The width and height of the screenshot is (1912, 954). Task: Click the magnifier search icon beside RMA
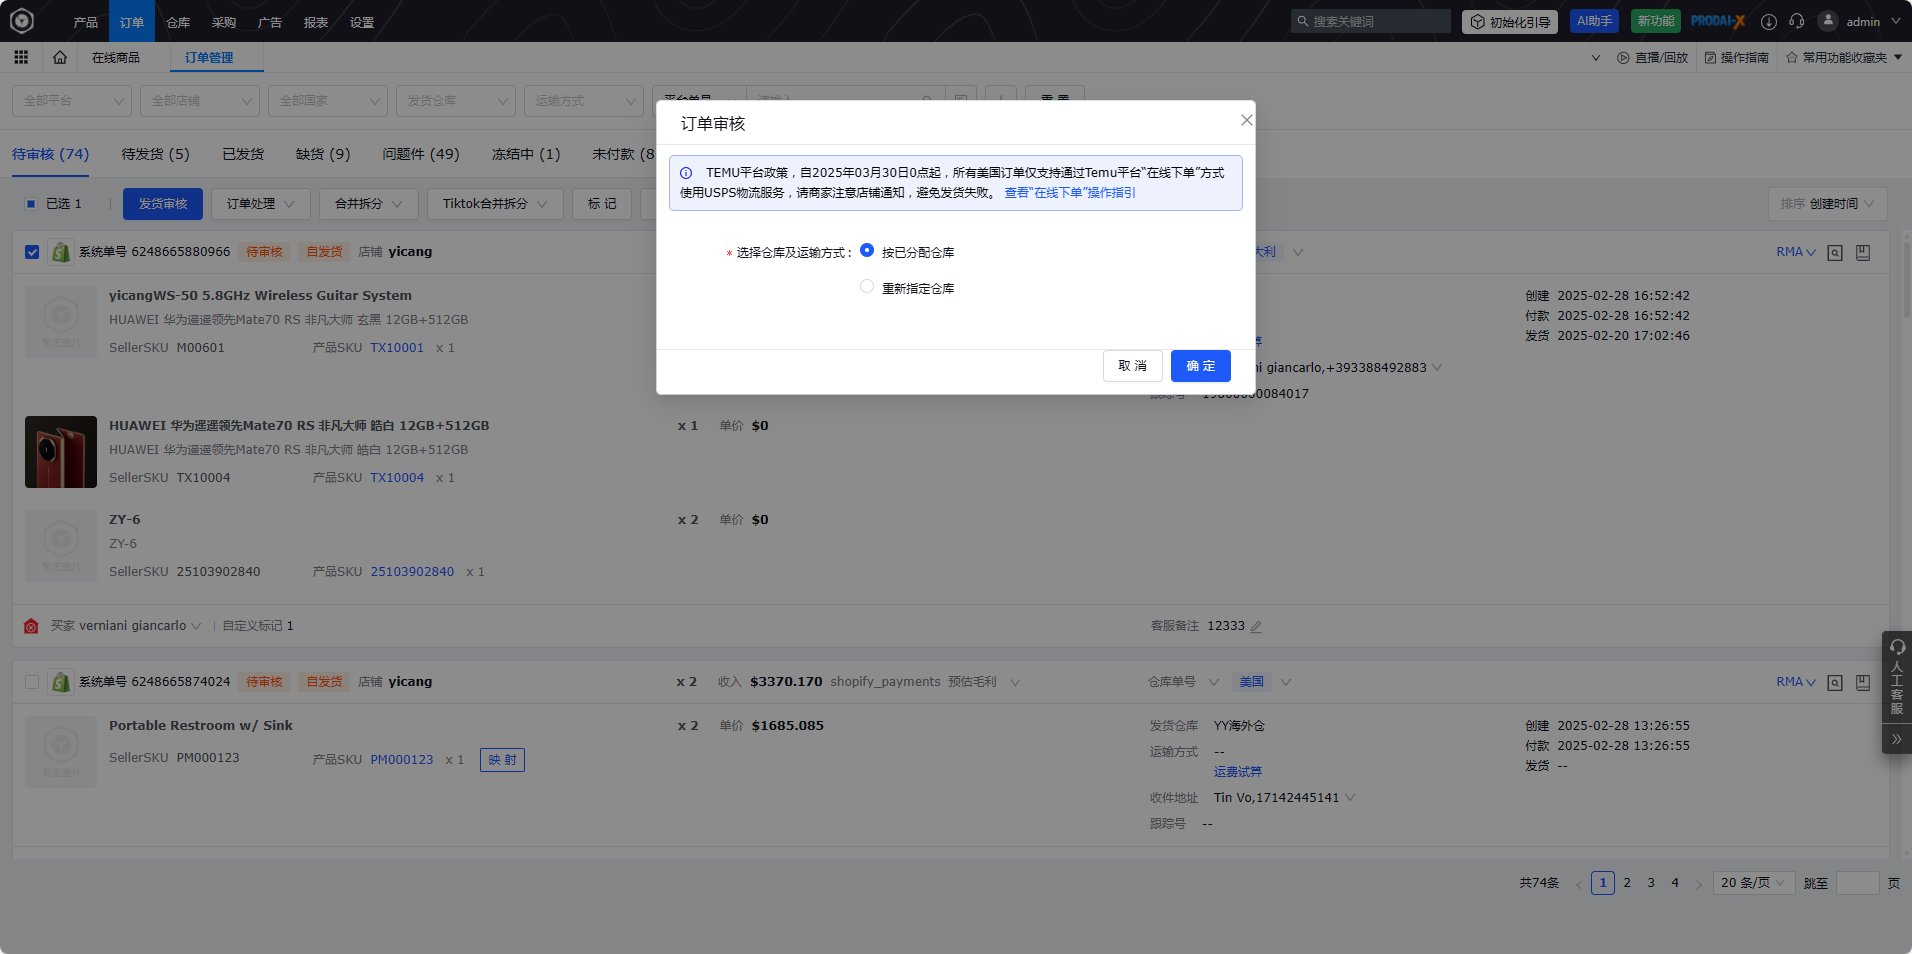1835,252
